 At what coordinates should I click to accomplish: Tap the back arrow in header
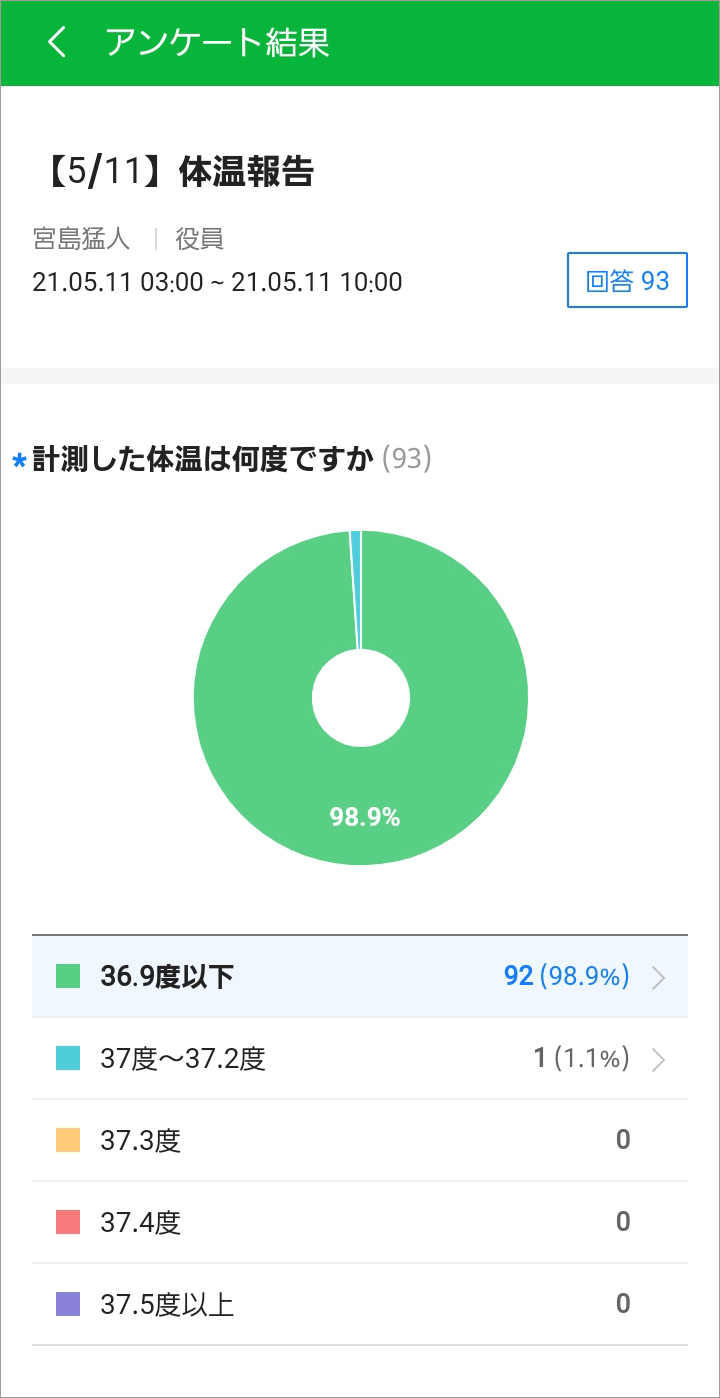click(57, 43)
